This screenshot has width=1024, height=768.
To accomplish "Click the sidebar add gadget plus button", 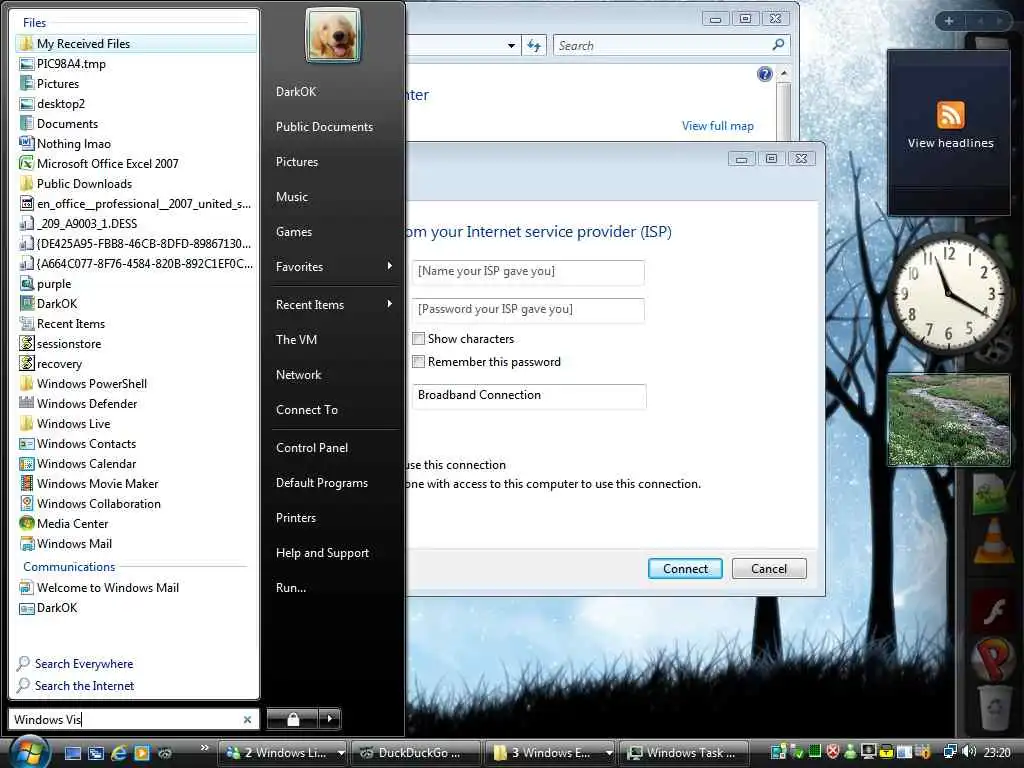I will [x=949, y=21].
